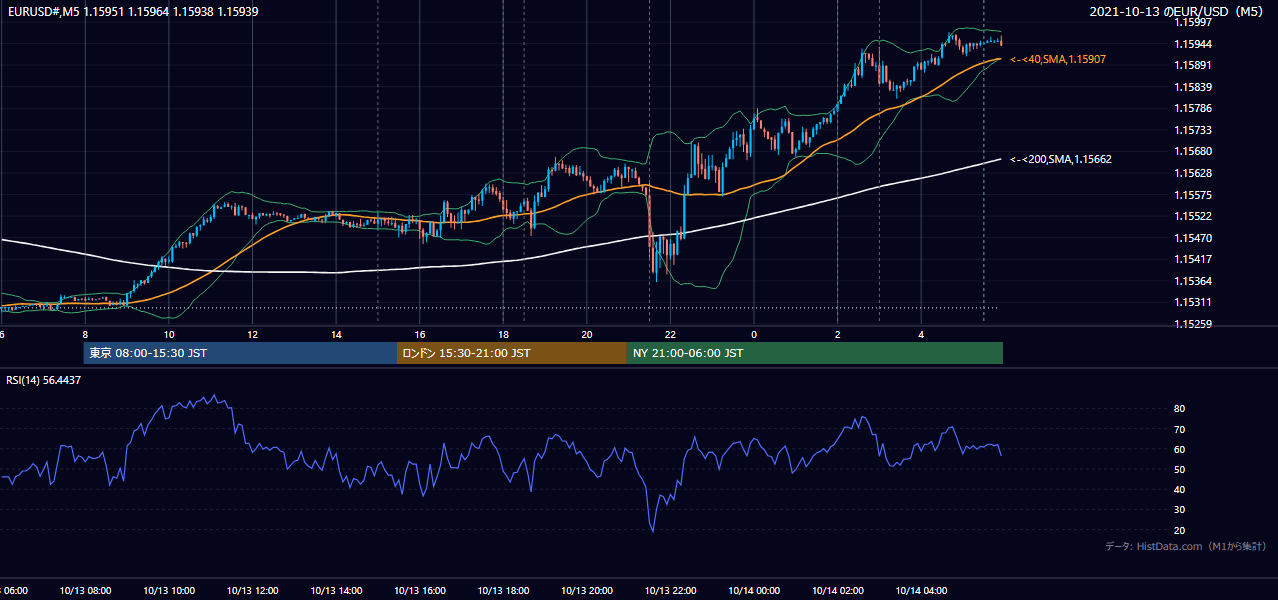Click RSI axis level 40

1179,489
